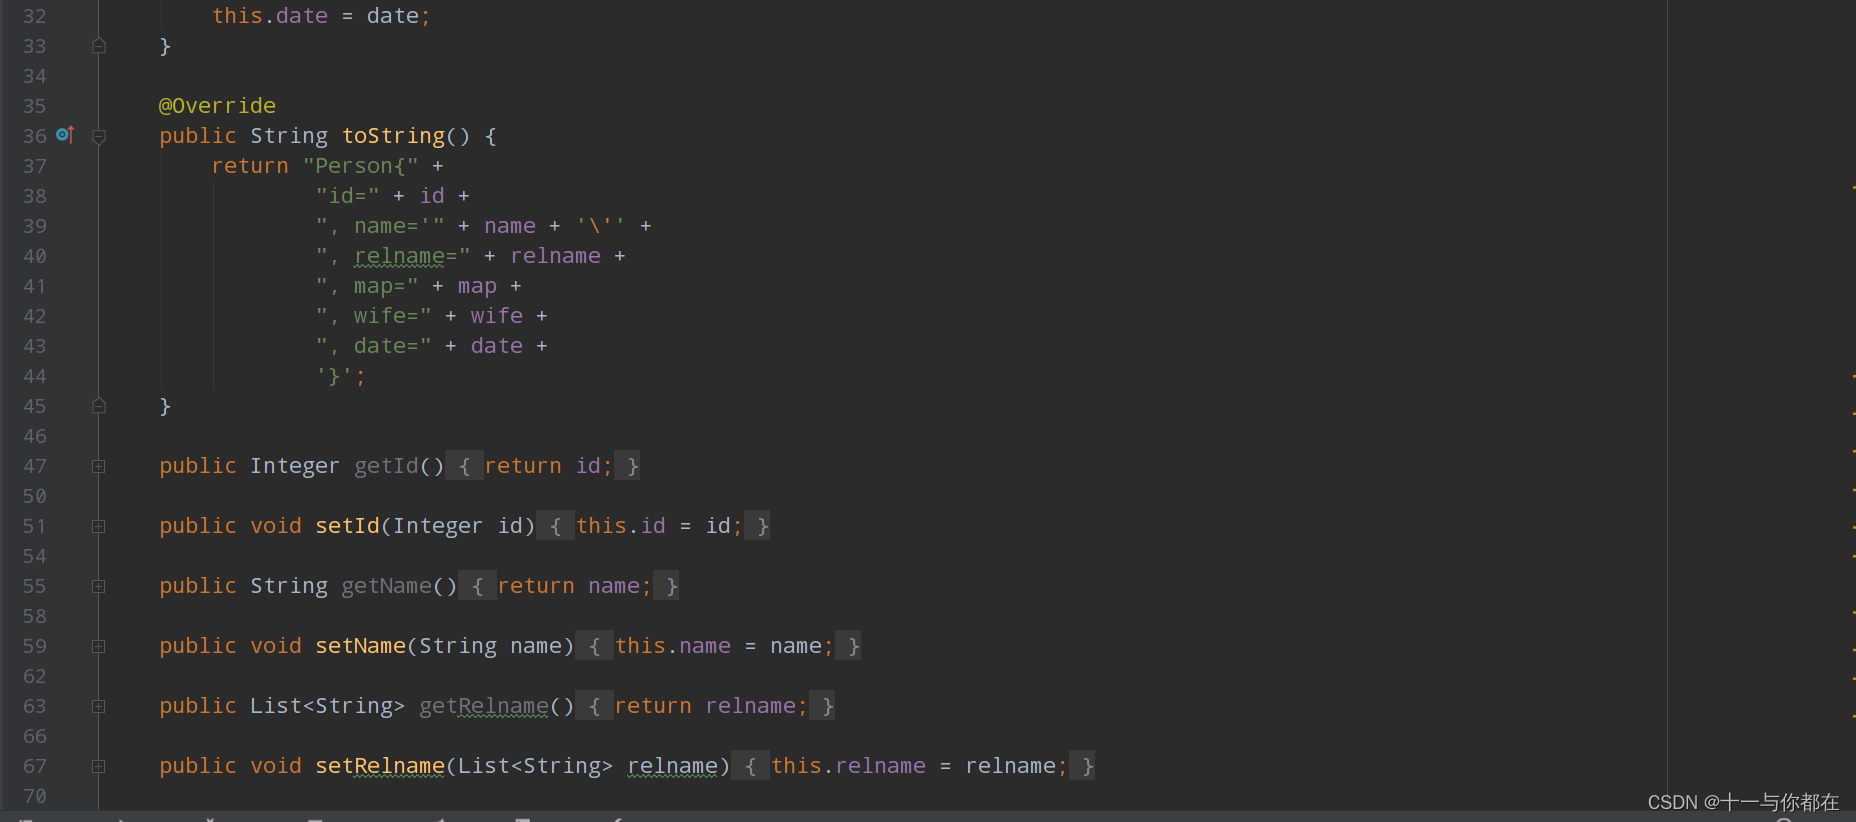Screen dimensions: 1856x822
Task: Click the toString method name
Action: 394,136
